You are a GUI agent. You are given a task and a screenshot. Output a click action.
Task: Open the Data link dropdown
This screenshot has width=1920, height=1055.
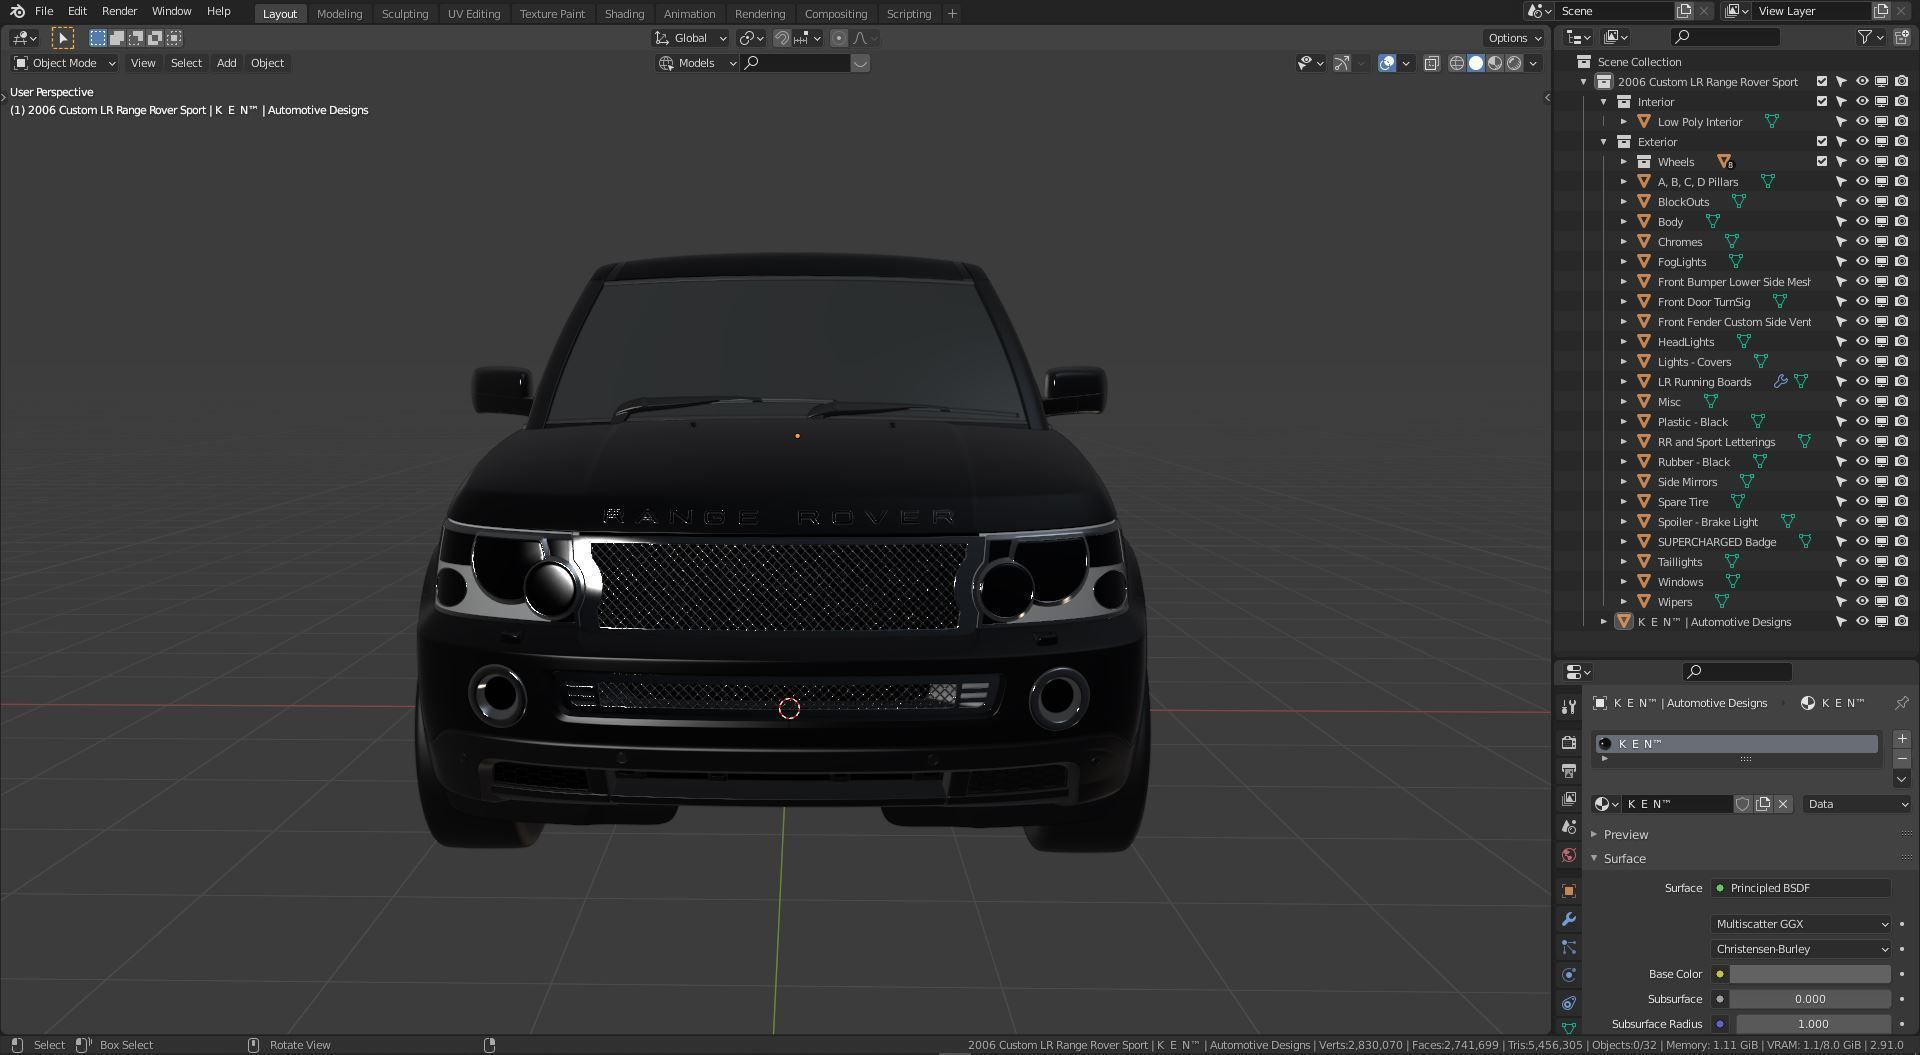pos(1858,804)
